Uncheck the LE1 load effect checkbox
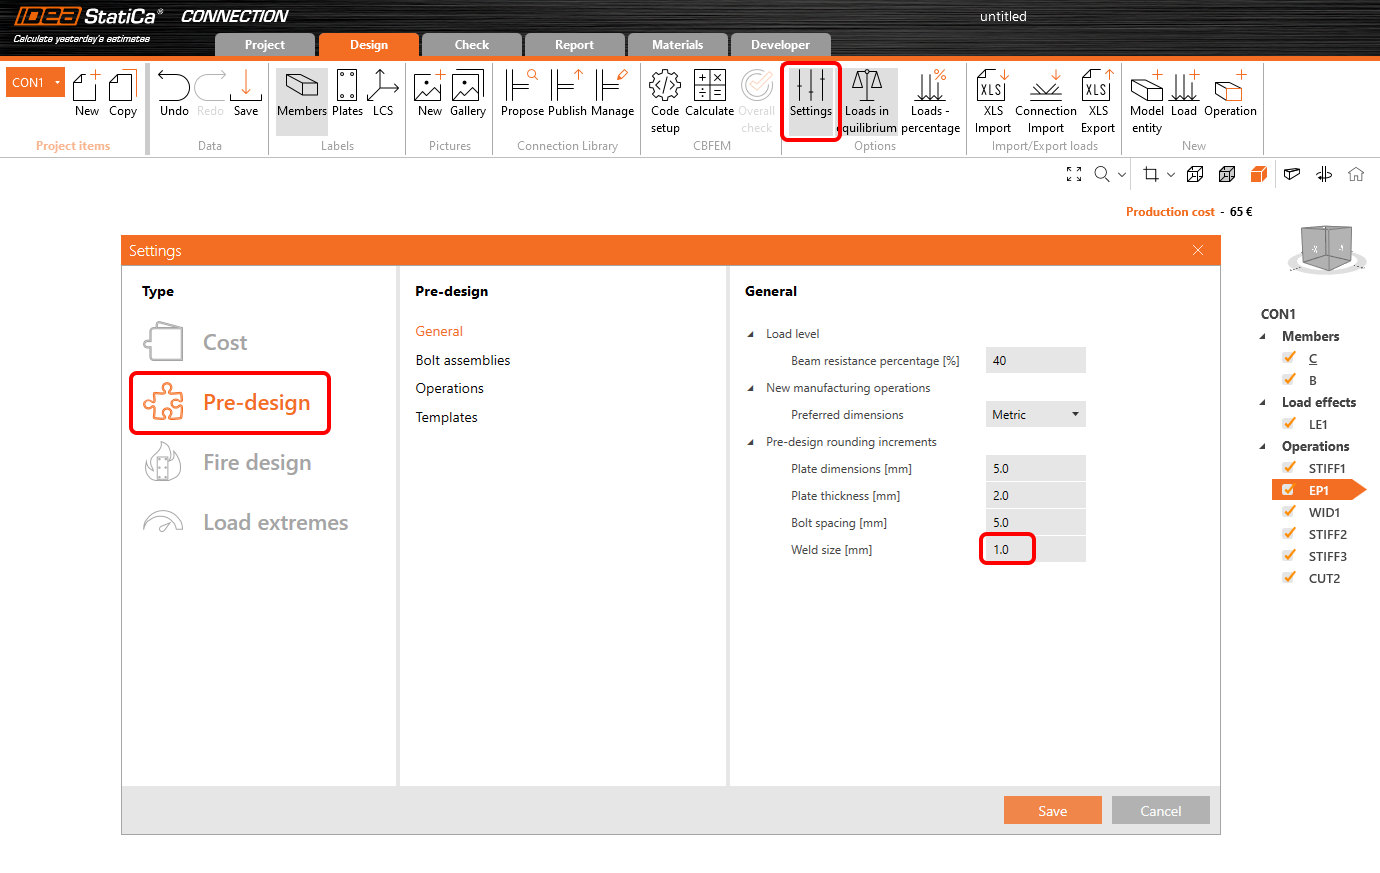The image size is (1380, 873). pyautogui.click(x=1289, y=423)
